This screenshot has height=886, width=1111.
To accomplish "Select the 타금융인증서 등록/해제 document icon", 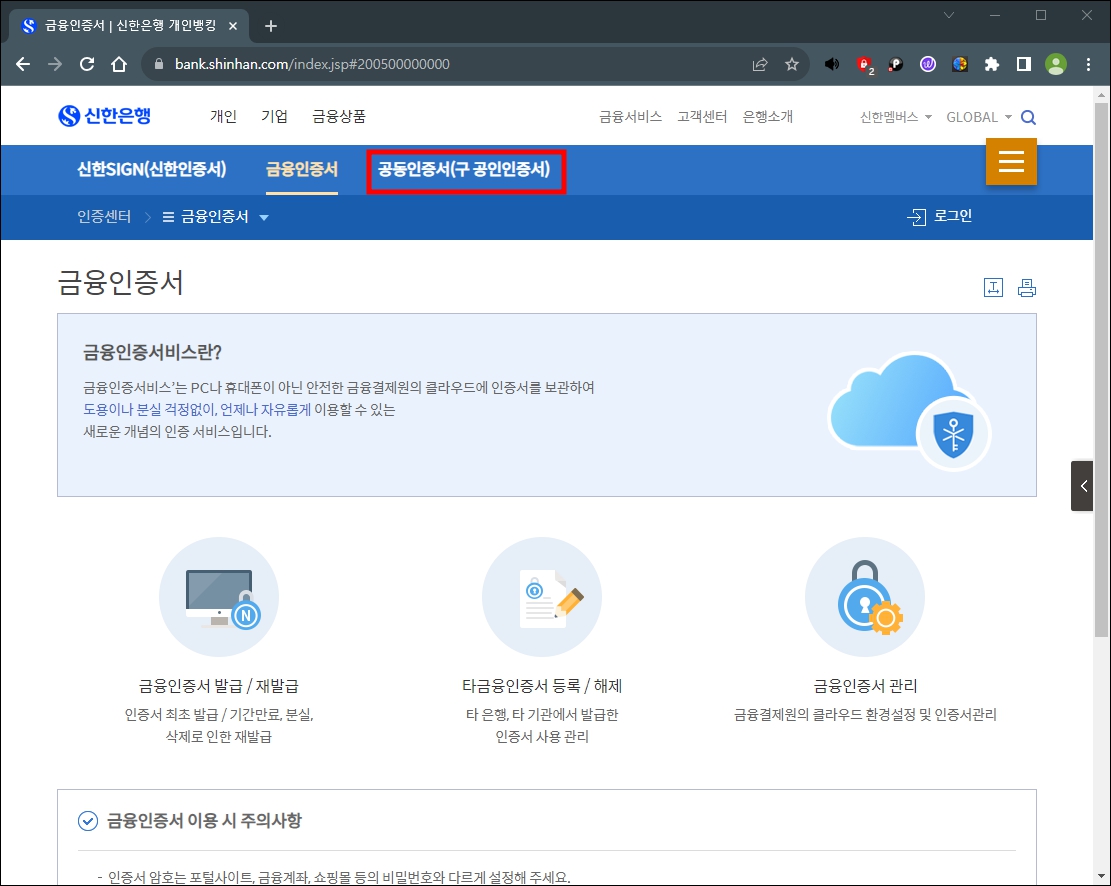I will 542,596.
